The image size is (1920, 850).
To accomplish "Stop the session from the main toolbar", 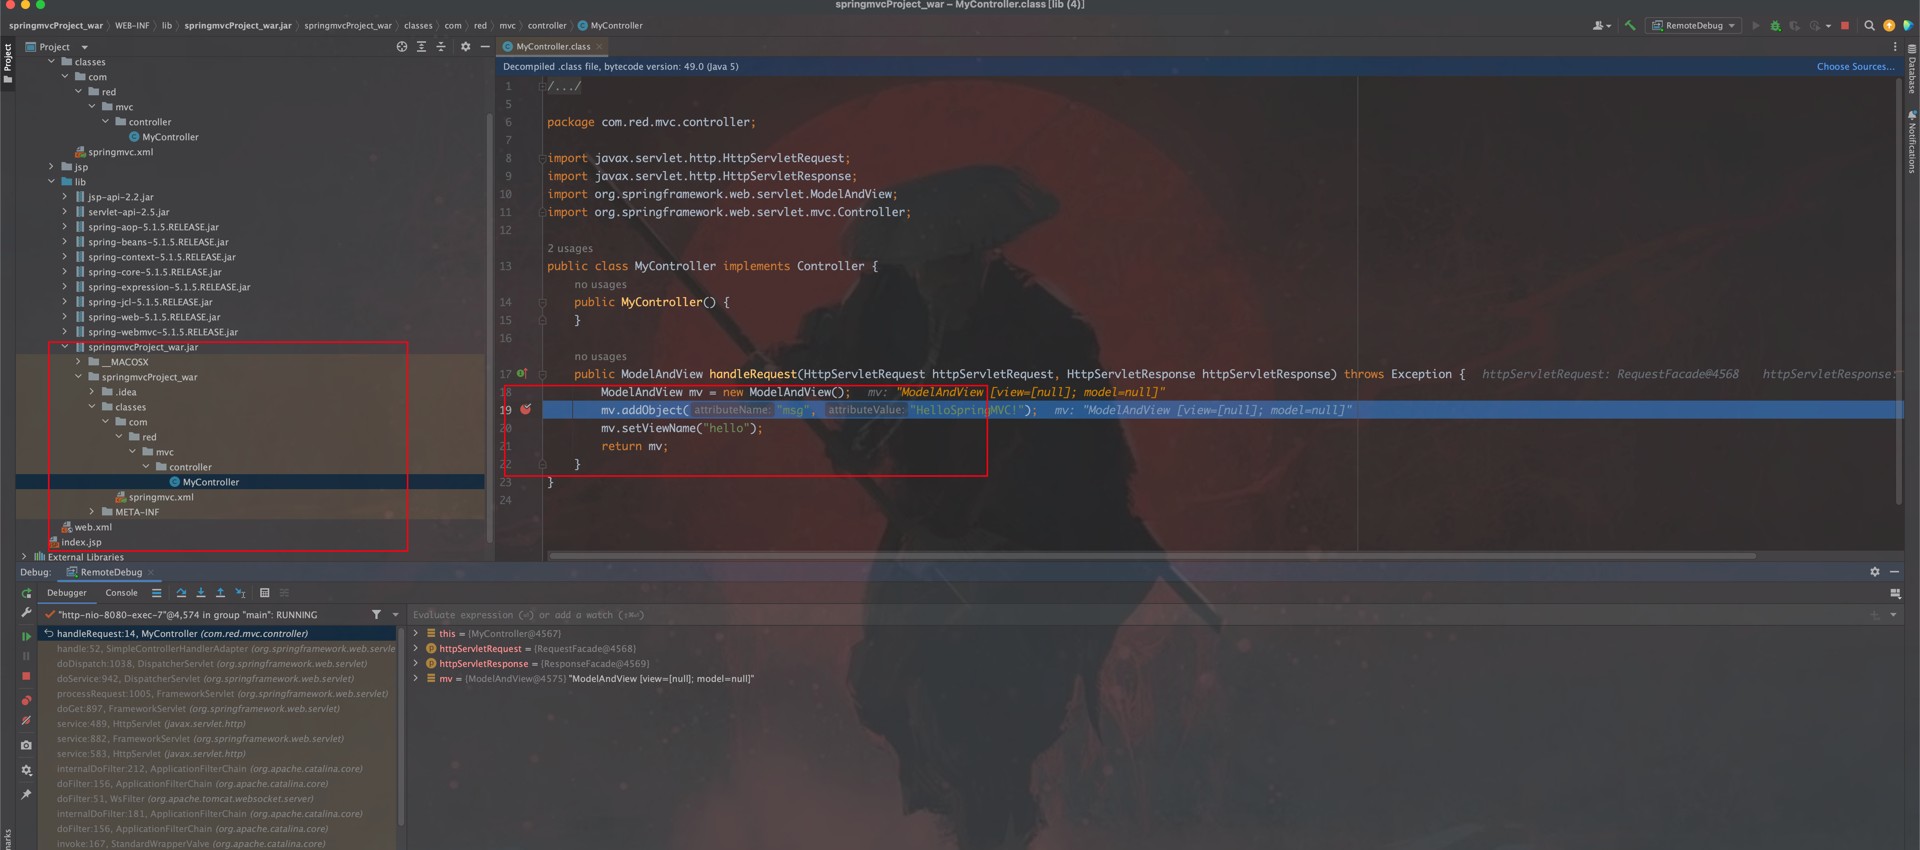I will click(1845, 26).
